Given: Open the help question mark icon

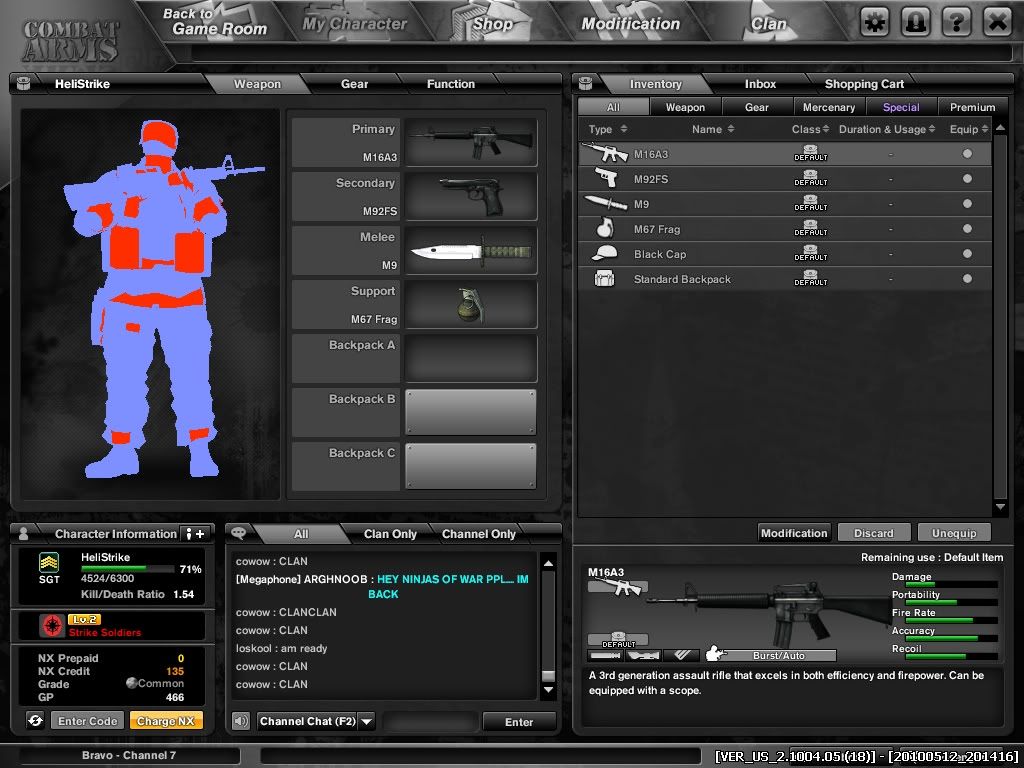Looking at the screenshot, I should click(x=956, y=23).
